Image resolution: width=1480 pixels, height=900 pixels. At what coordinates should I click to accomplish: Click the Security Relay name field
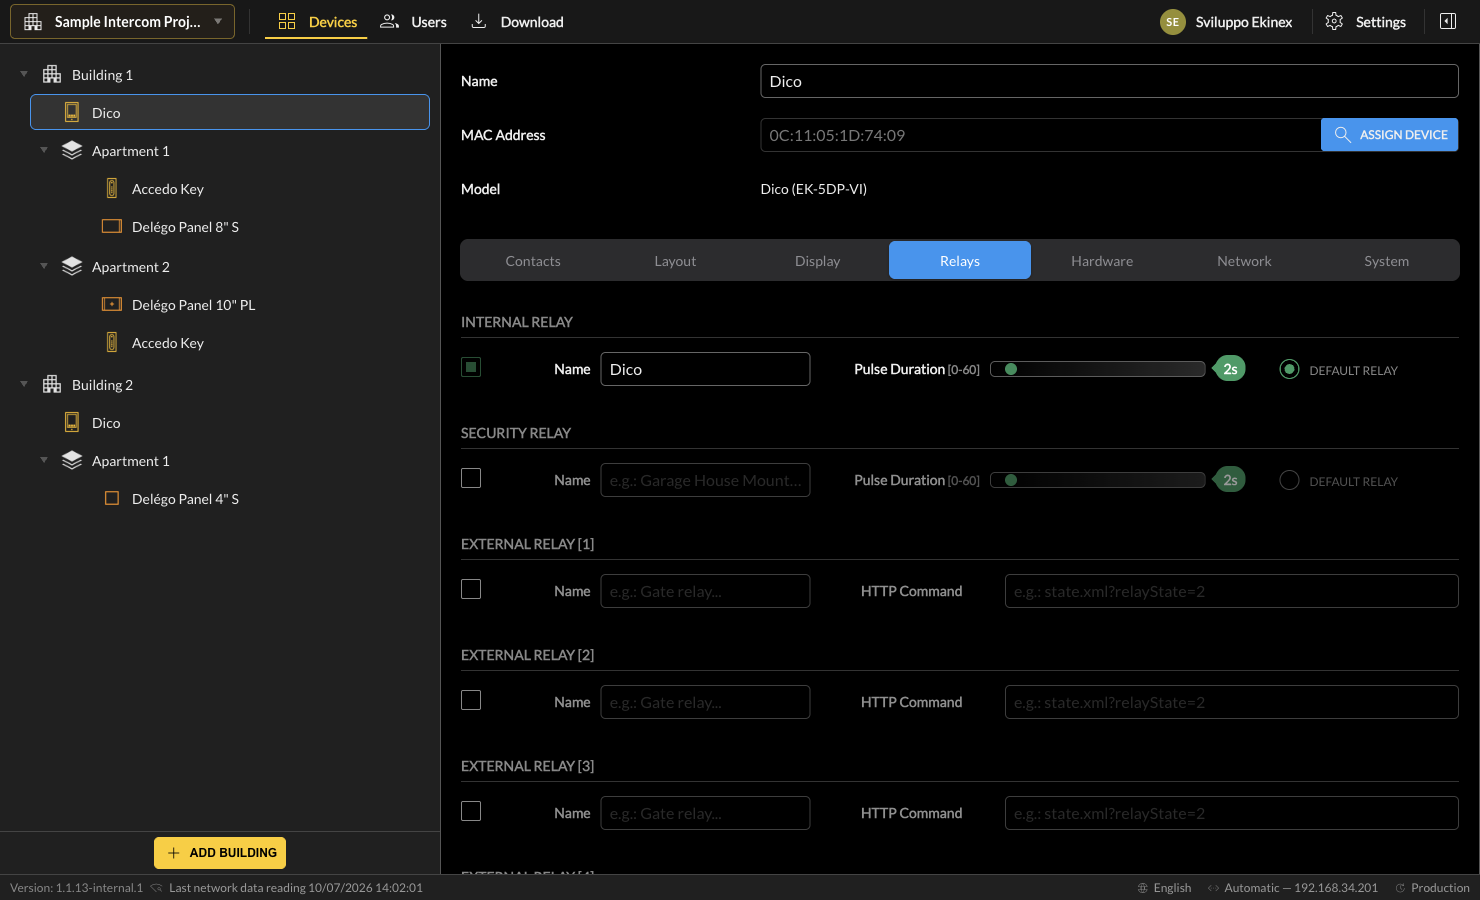coord(705,480)
